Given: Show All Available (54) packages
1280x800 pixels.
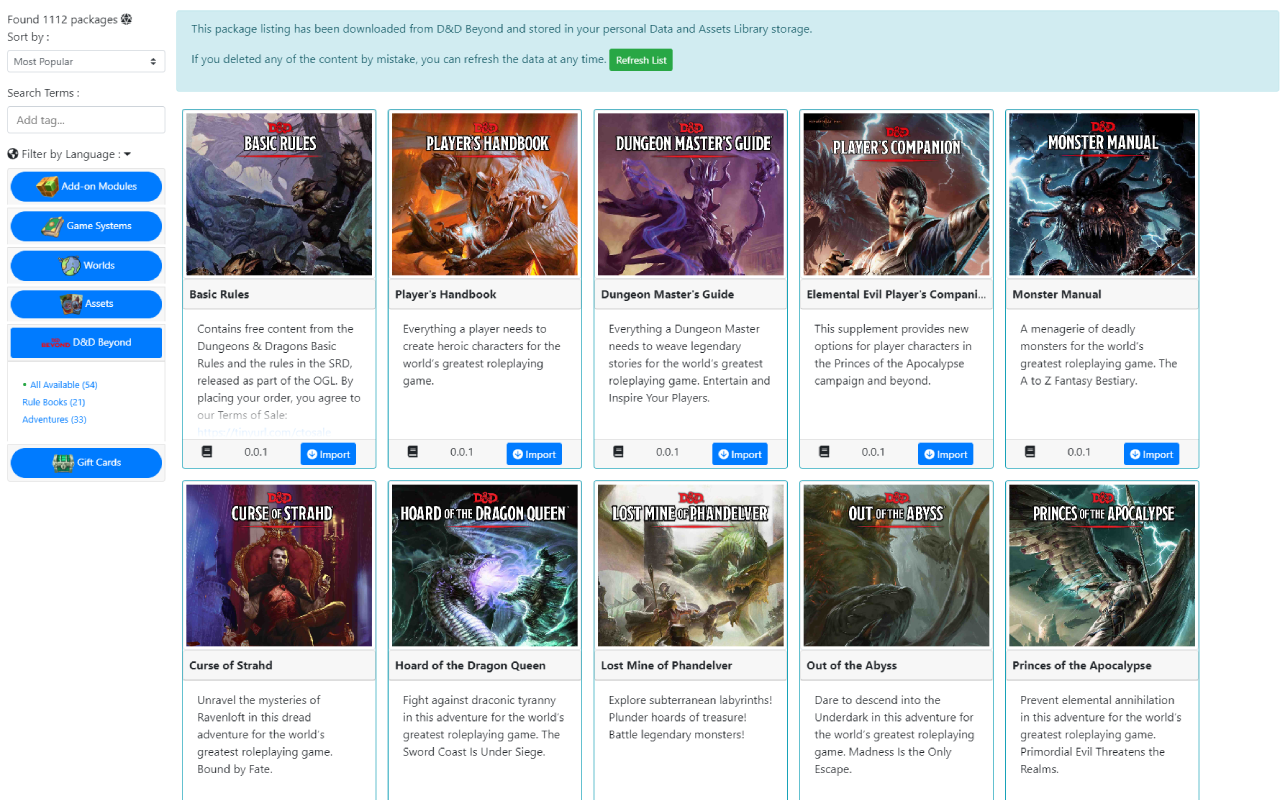Looking at the screenshot, I should [x=63, y=385].
